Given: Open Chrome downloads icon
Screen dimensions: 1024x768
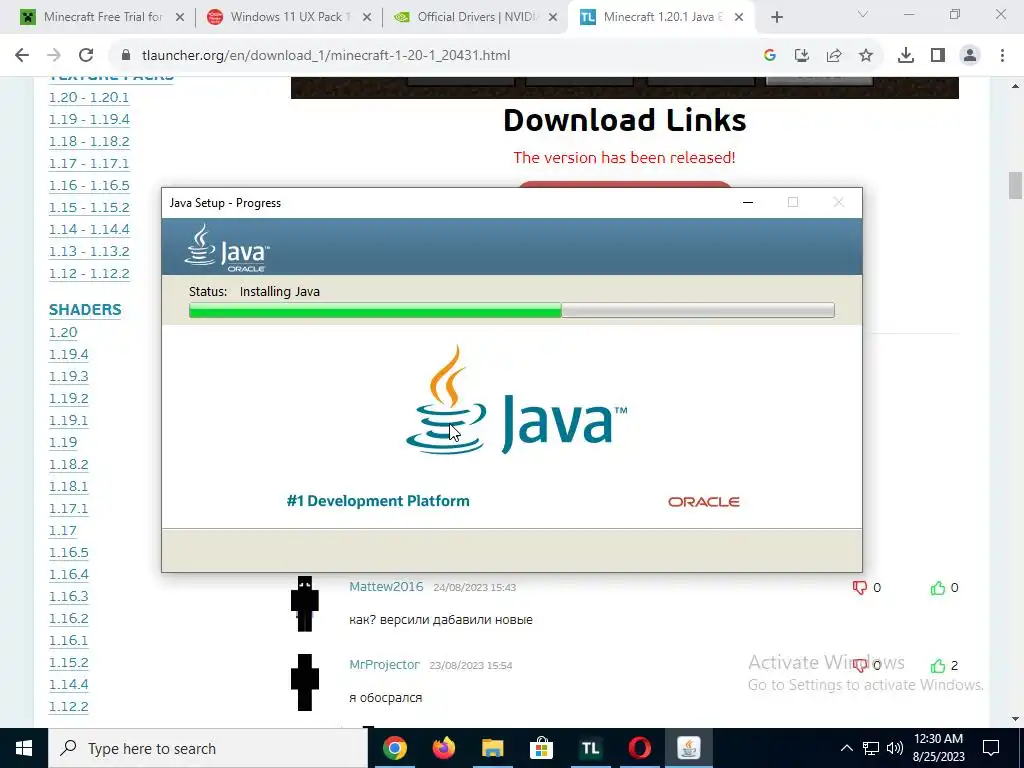Looking at the screenshot, I should point(906,56).
